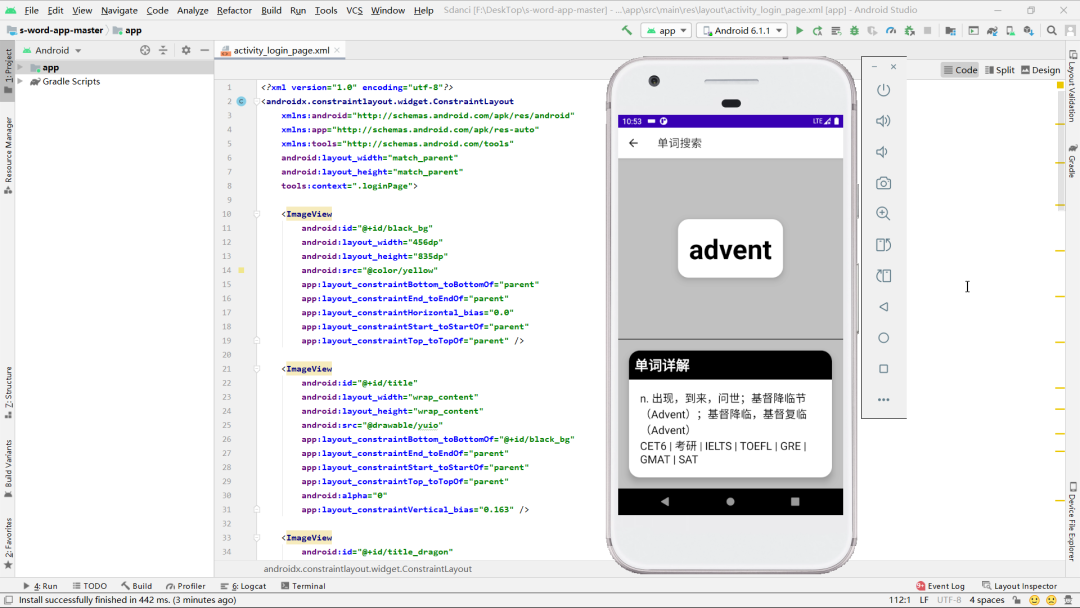
Task: Click the Apply Code Changes icon
Action: tap(835, 30)
